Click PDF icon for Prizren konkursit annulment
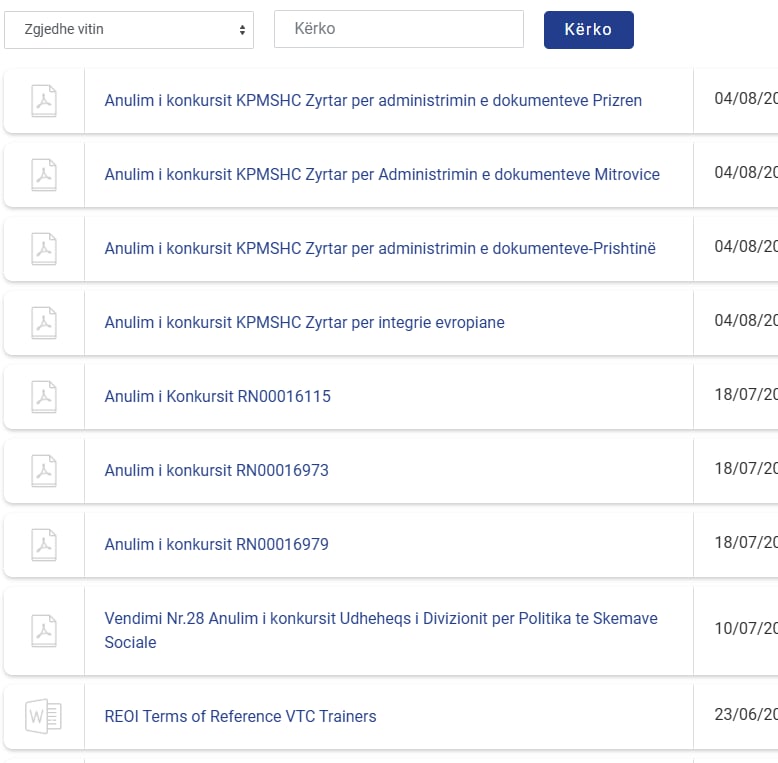This screenshot has height=763, width=778. (x=44, y=101)
